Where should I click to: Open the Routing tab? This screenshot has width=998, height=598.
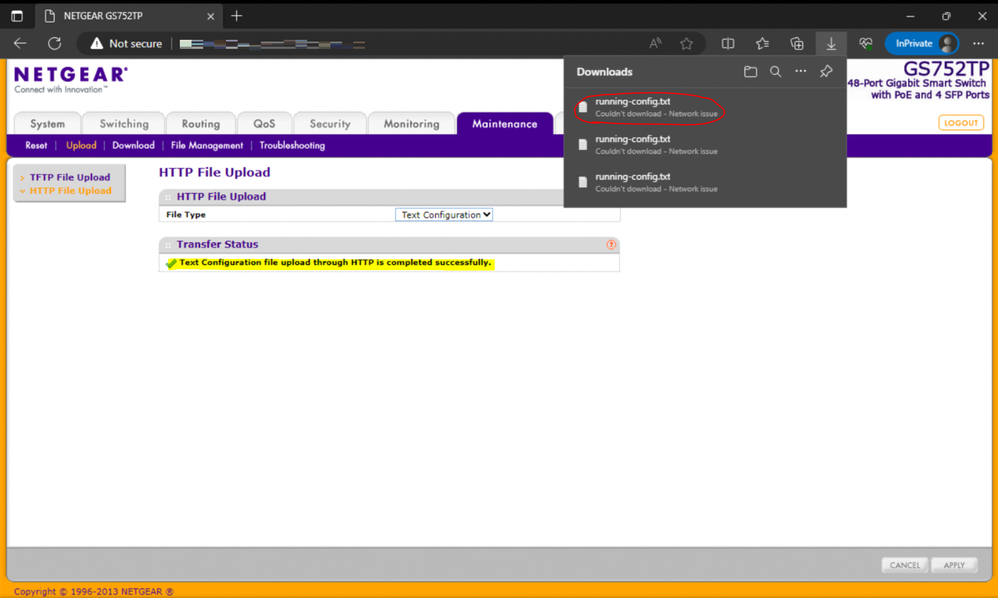coord(200,123)
